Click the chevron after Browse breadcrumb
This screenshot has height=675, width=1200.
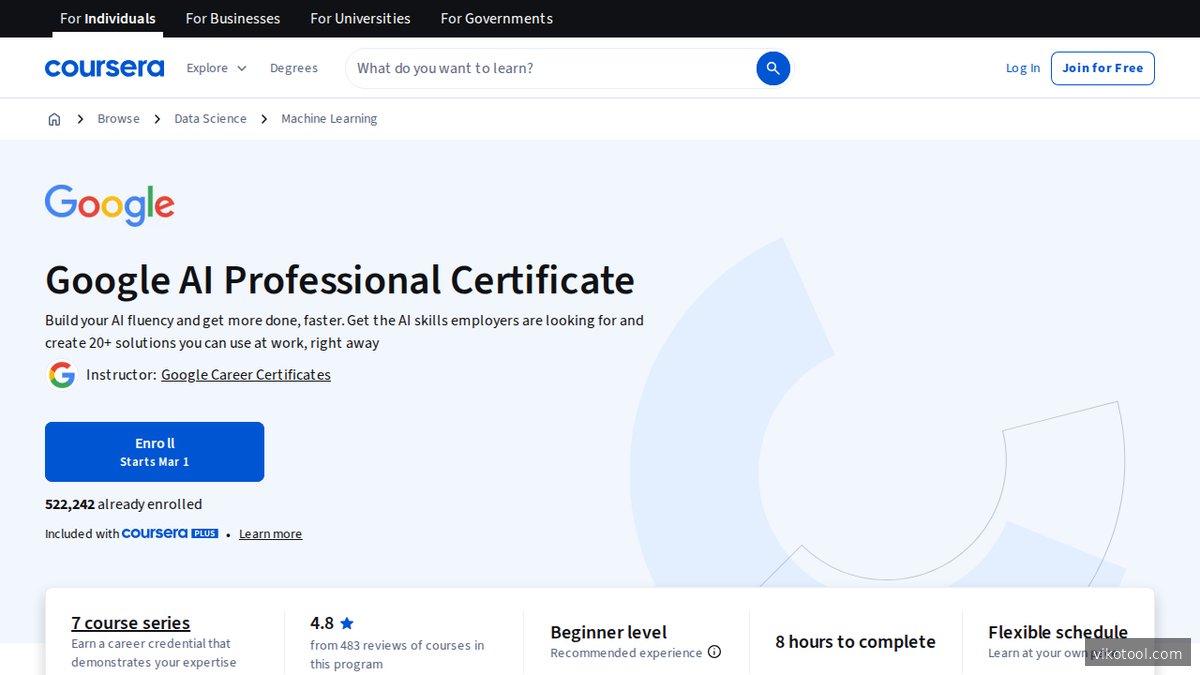[x=157, y=118]
